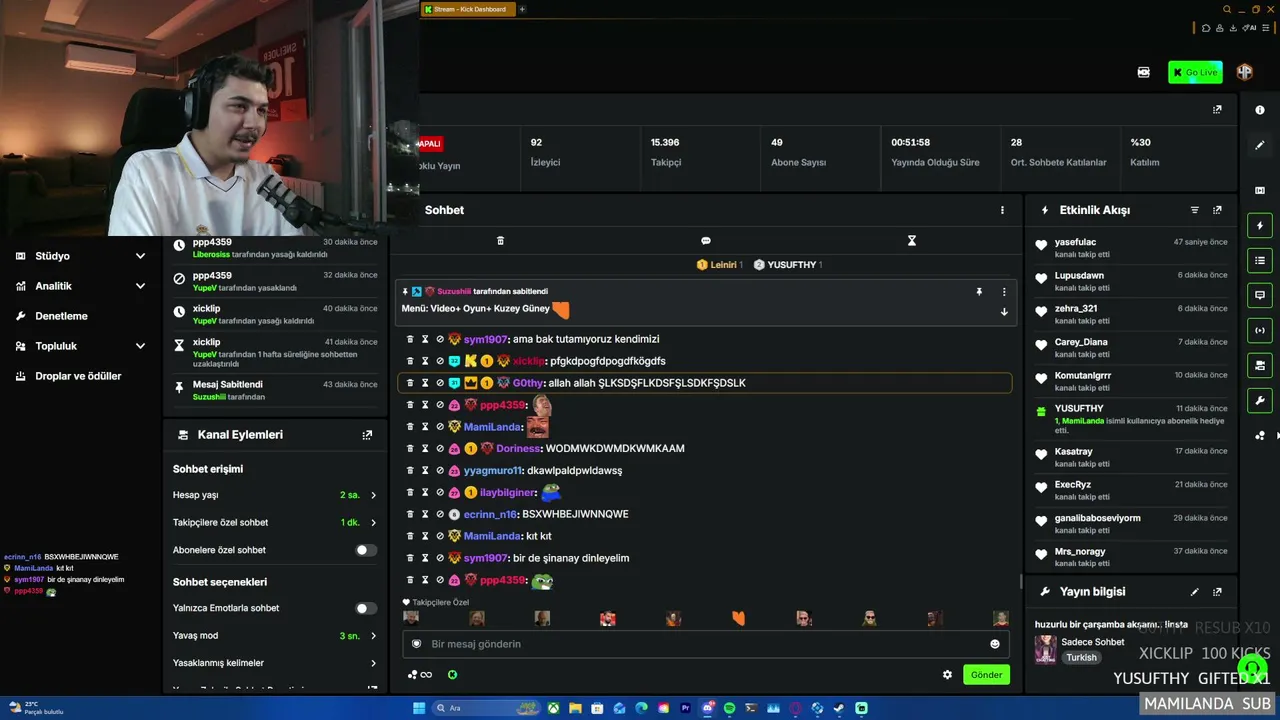Open sym1907's profile from chat
The width and height of the screenshot is (1280, 720).
[485, 339]
